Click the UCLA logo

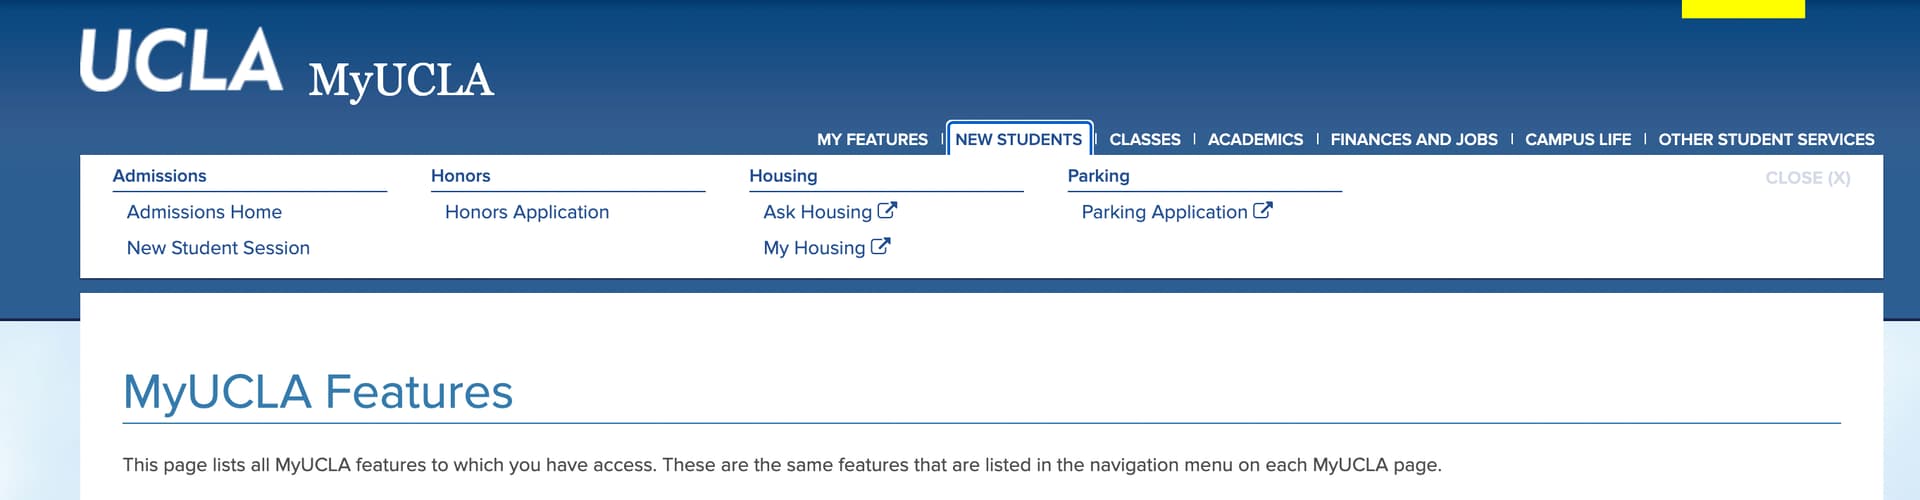pyautogui.click(x=181, y=60)
